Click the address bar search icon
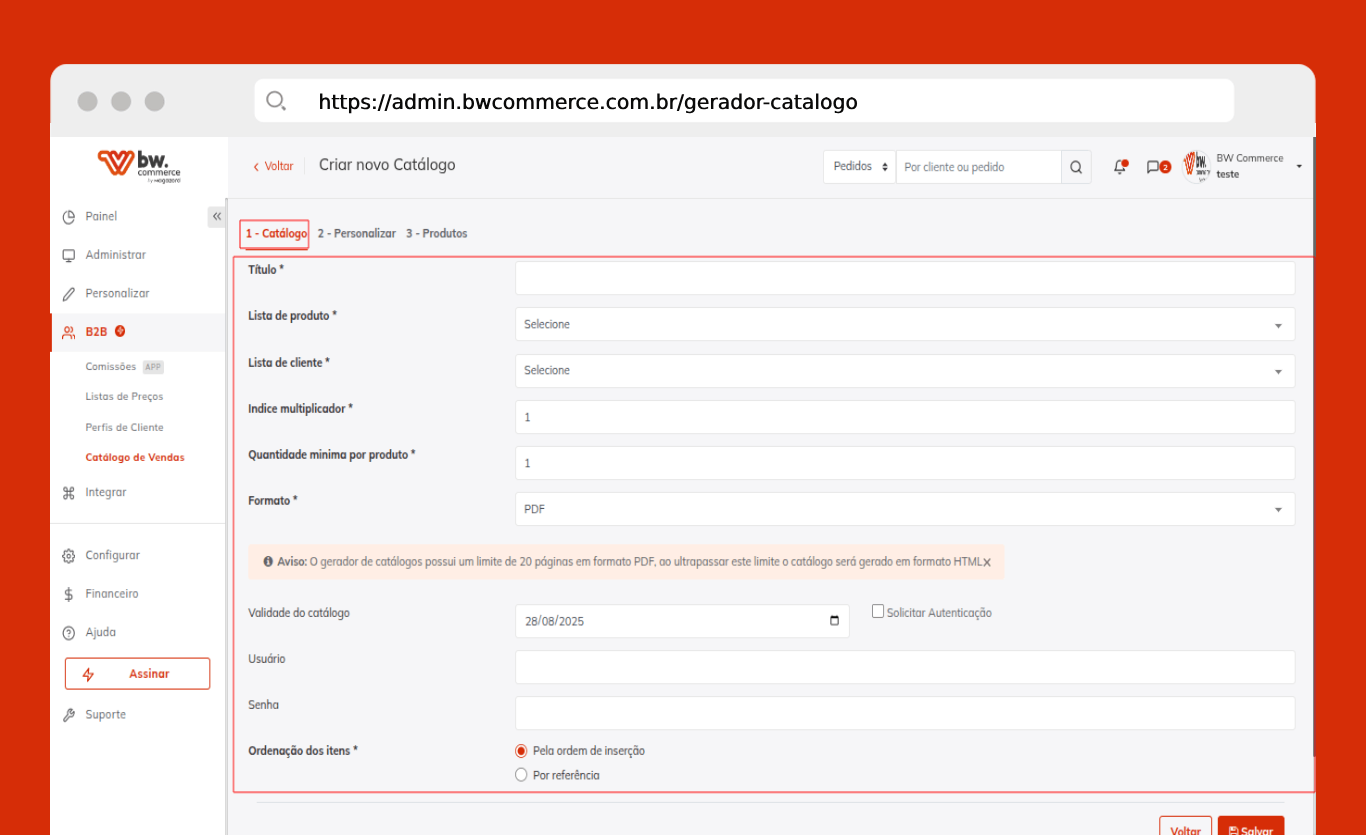The height and width of the screenshot is (835, 1366). 275,101
